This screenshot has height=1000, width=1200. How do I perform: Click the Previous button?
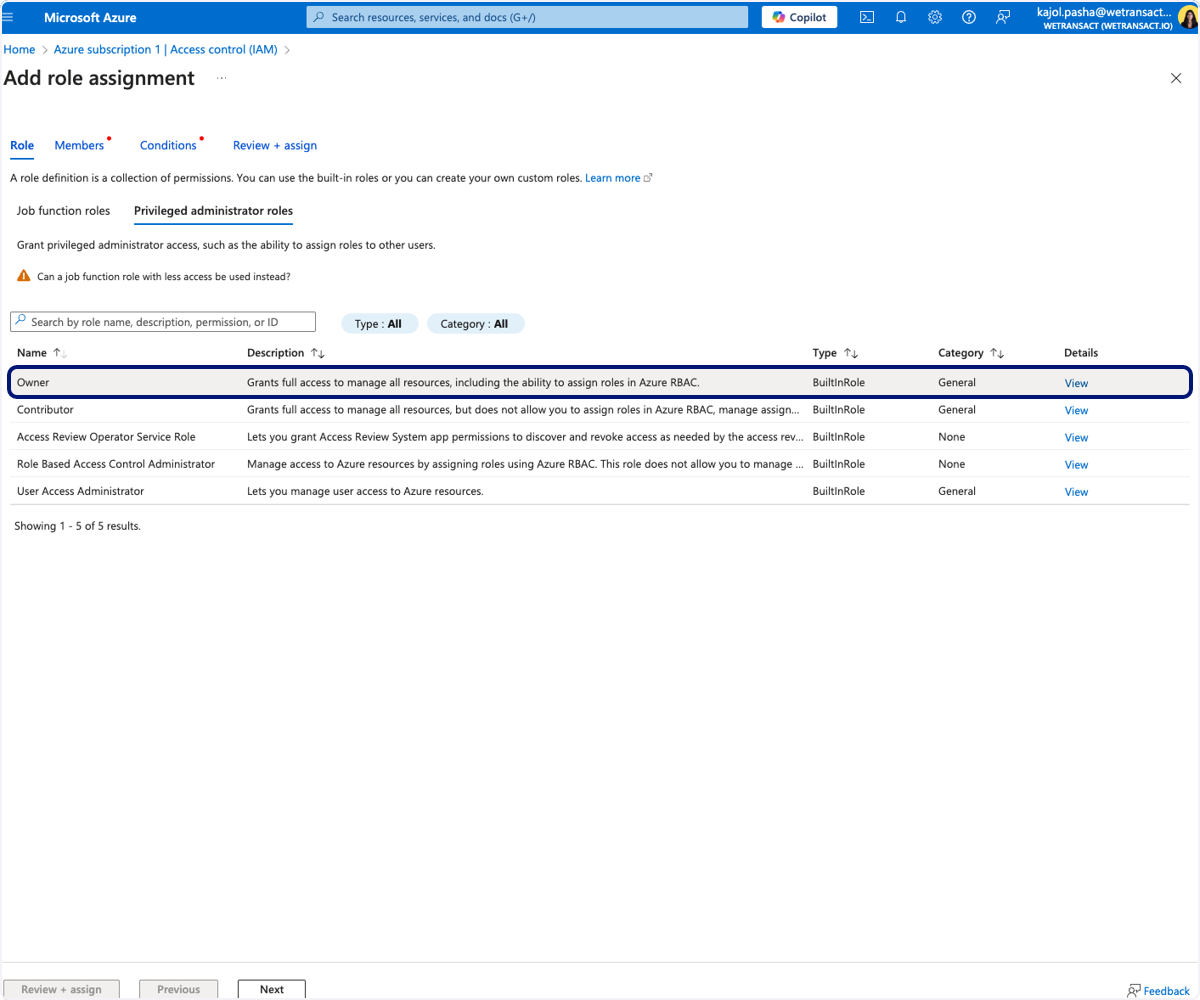178,989
